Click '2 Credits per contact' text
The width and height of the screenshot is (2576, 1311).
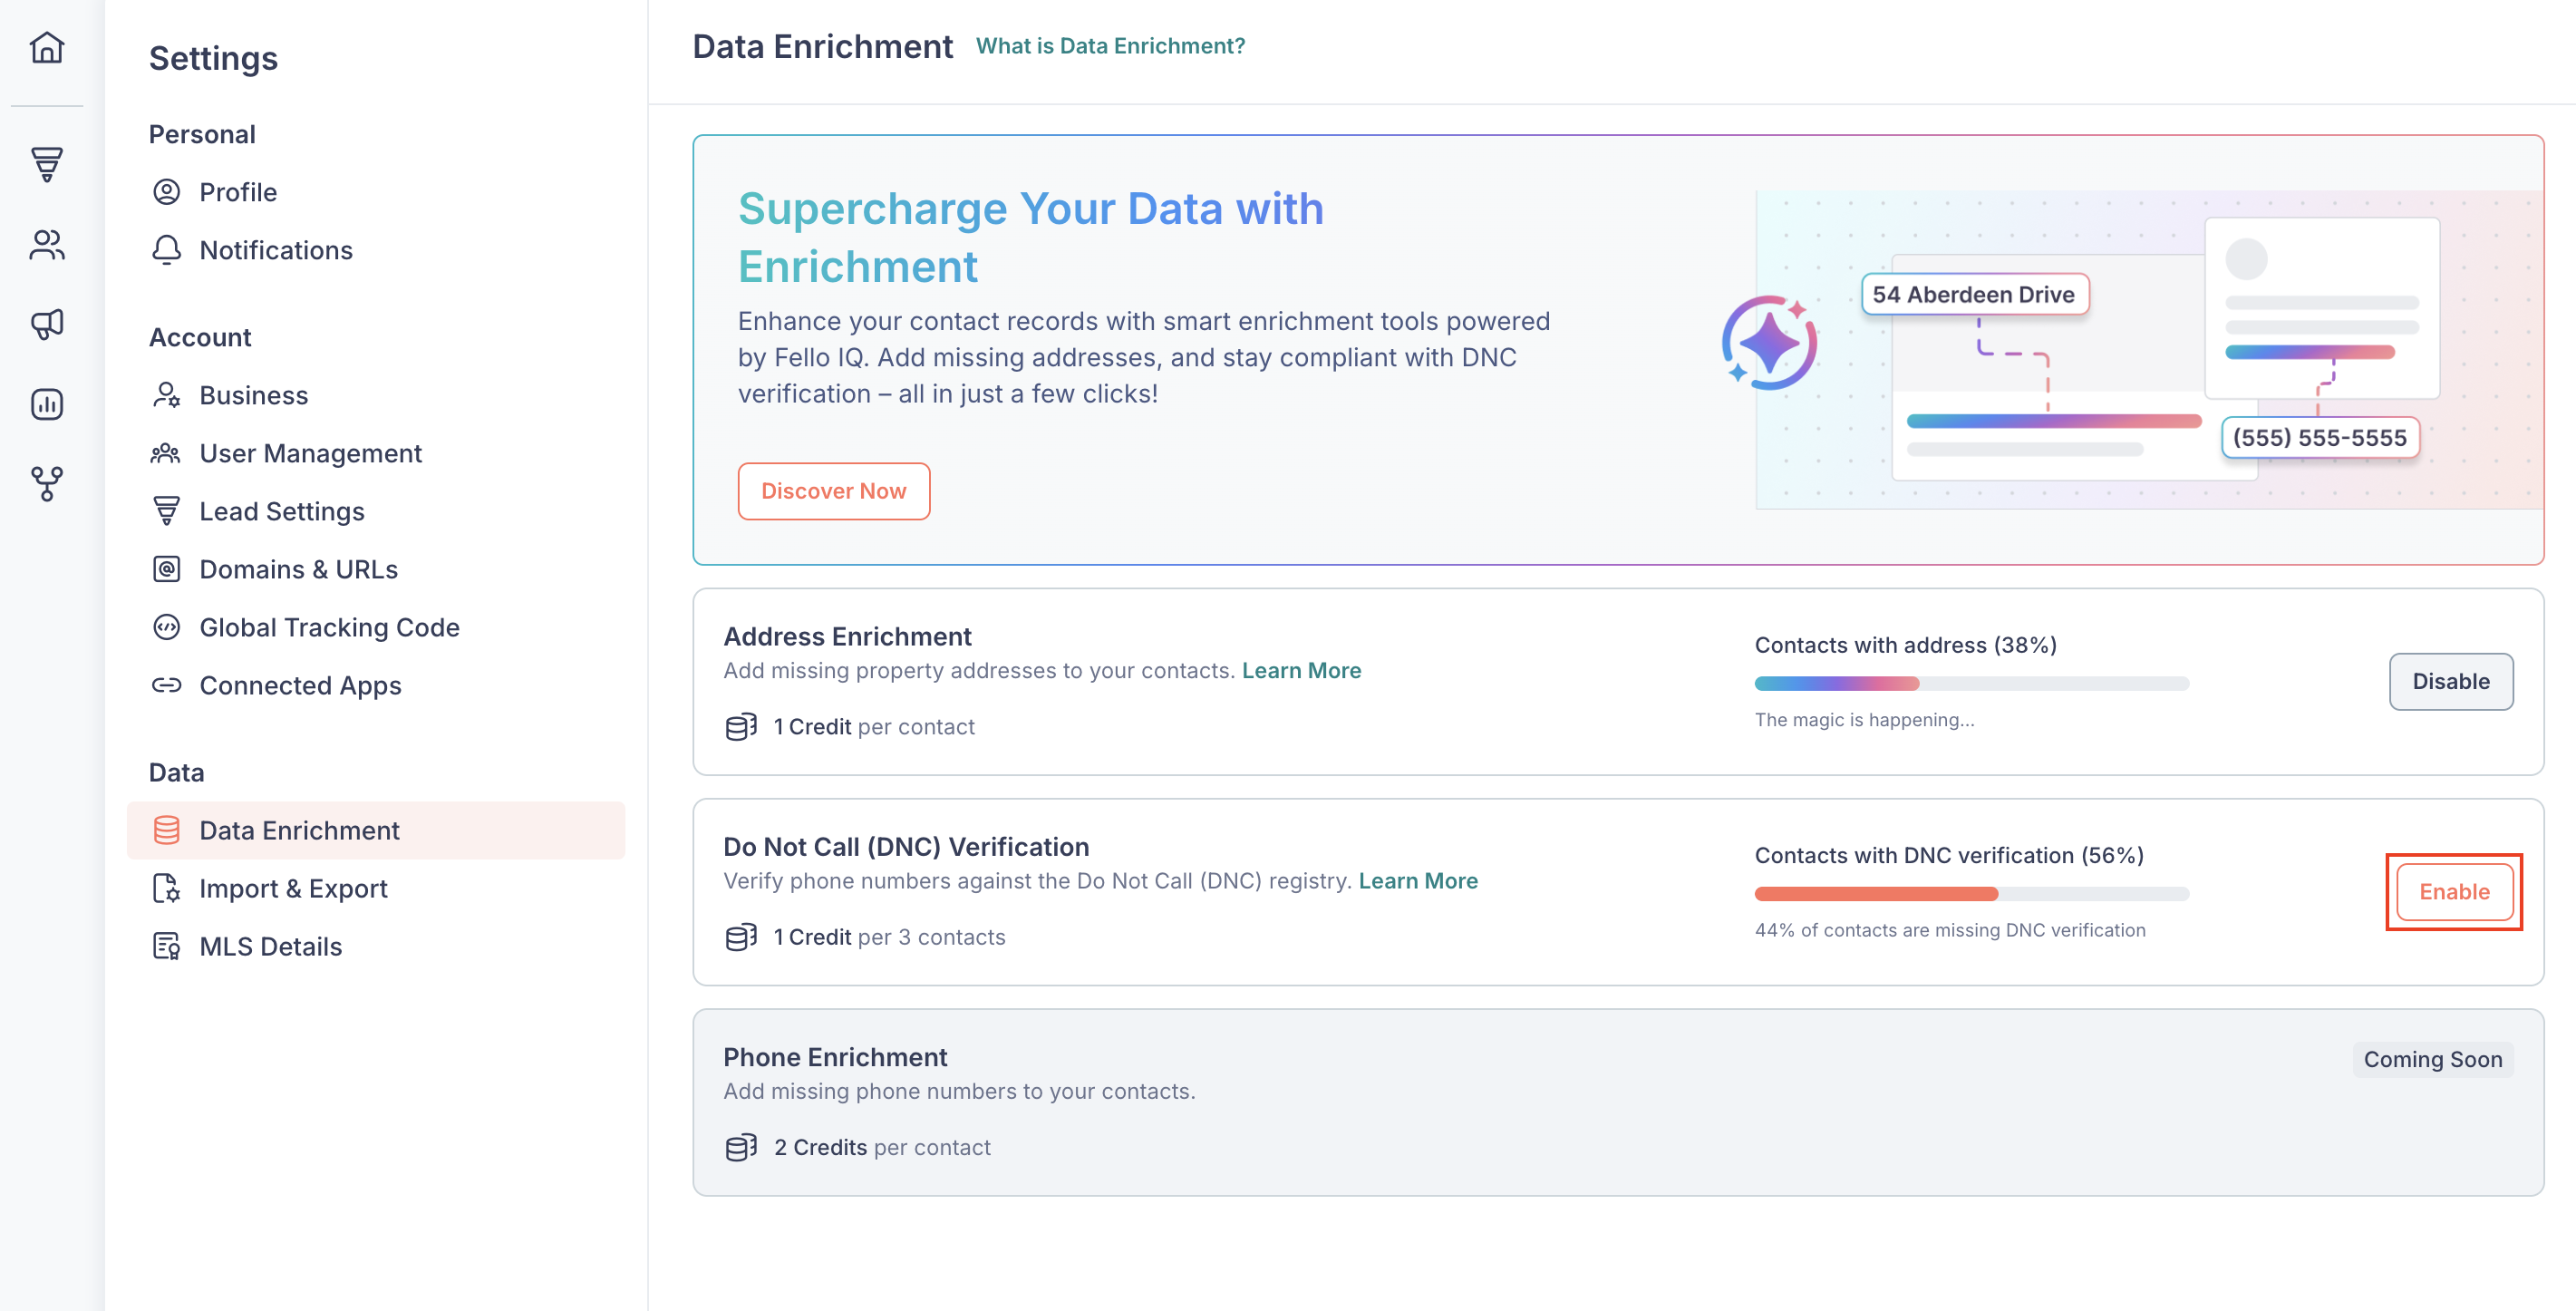[x=882, y=1147]
